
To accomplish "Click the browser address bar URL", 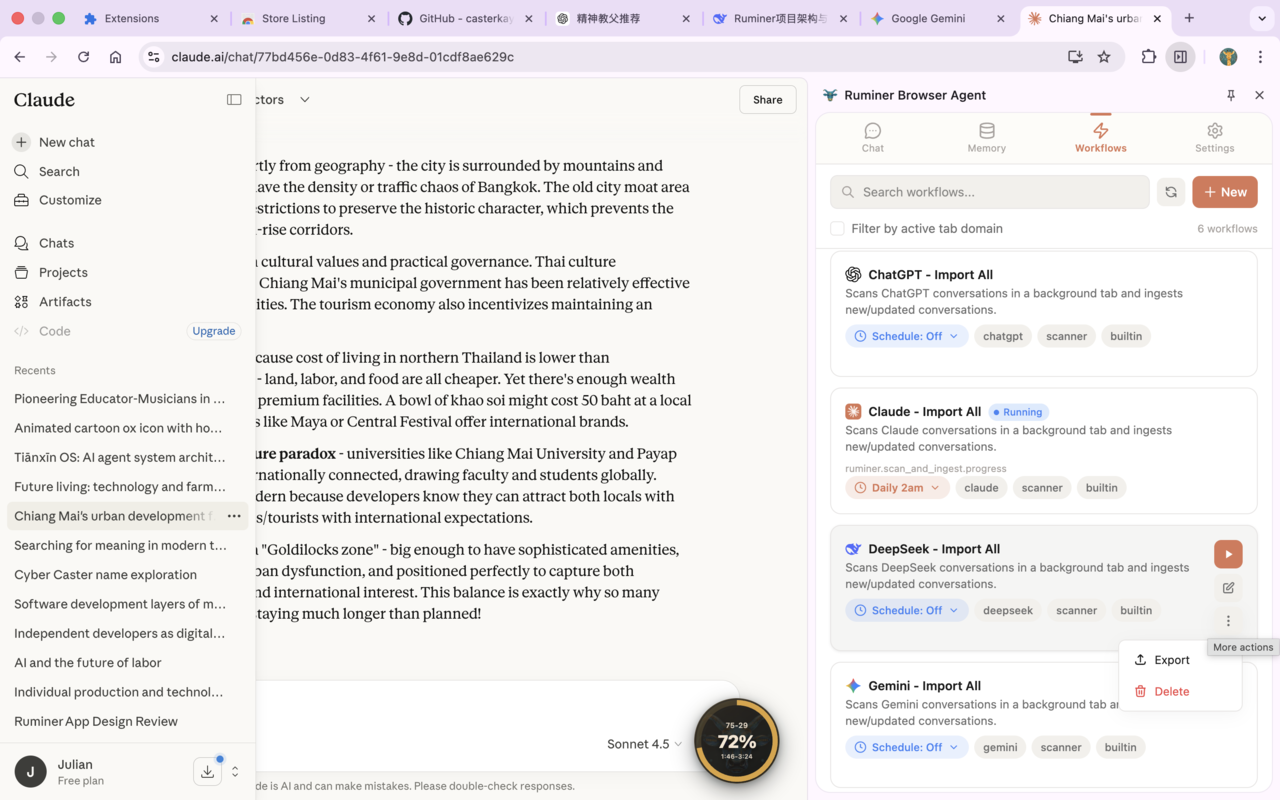I will 343,57.
